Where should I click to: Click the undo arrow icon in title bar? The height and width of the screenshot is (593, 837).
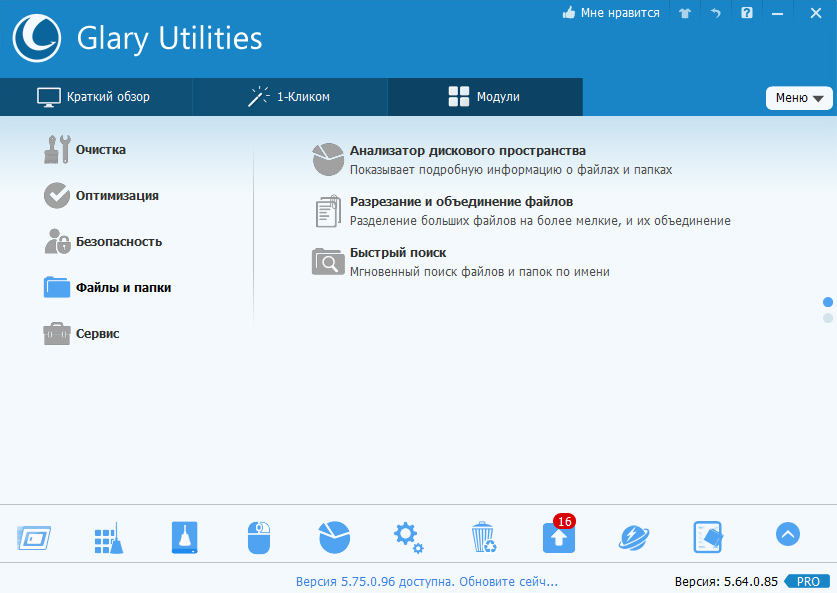716,13
